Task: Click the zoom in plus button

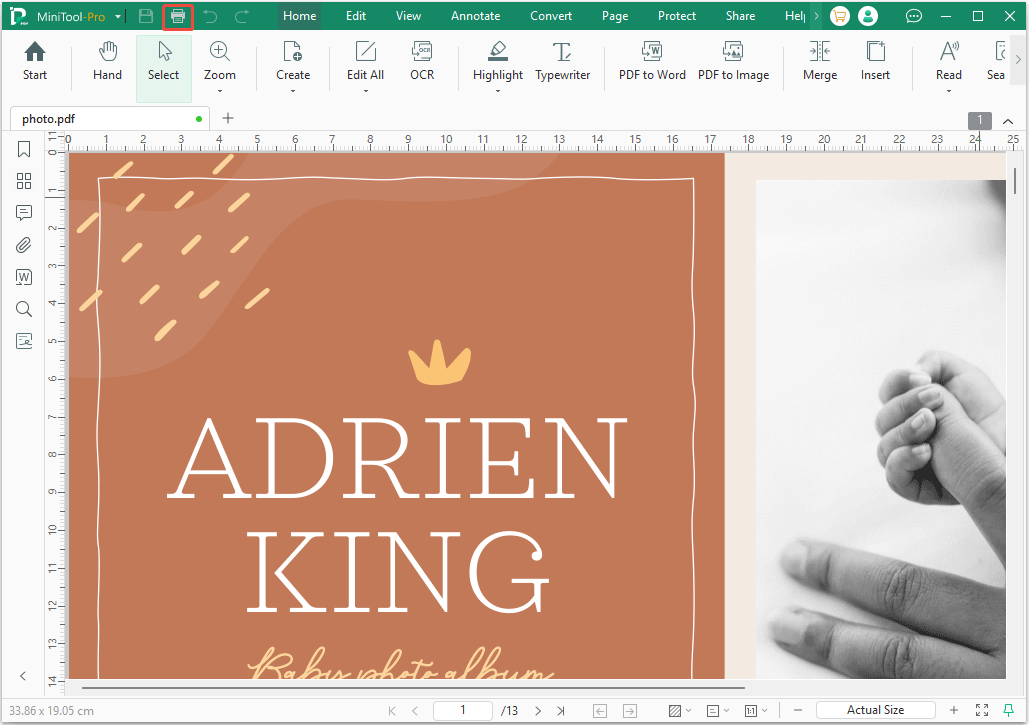Action: click(x=954, y=710)
